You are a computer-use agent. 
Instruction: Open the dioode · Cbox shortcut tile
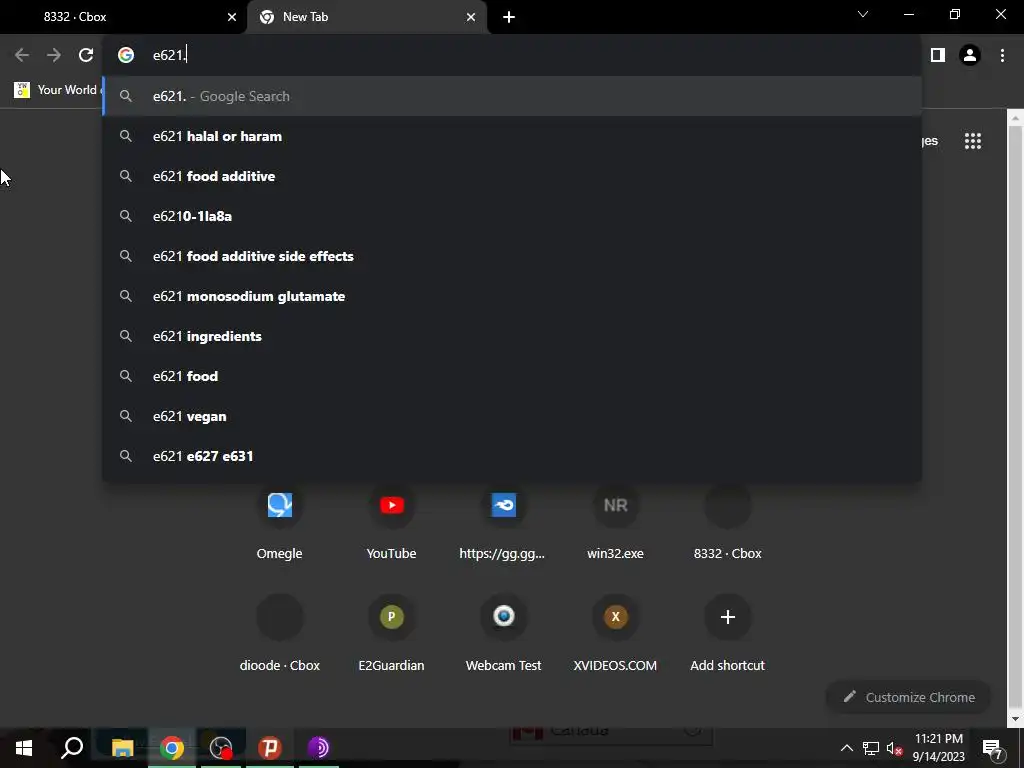pos(280,616)
